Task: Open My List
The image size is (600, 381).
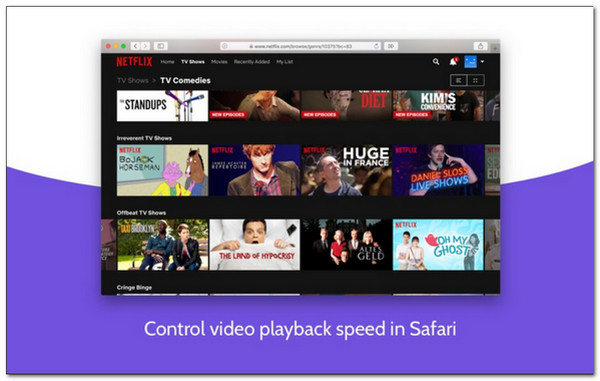Action: (x=285, y=62)
